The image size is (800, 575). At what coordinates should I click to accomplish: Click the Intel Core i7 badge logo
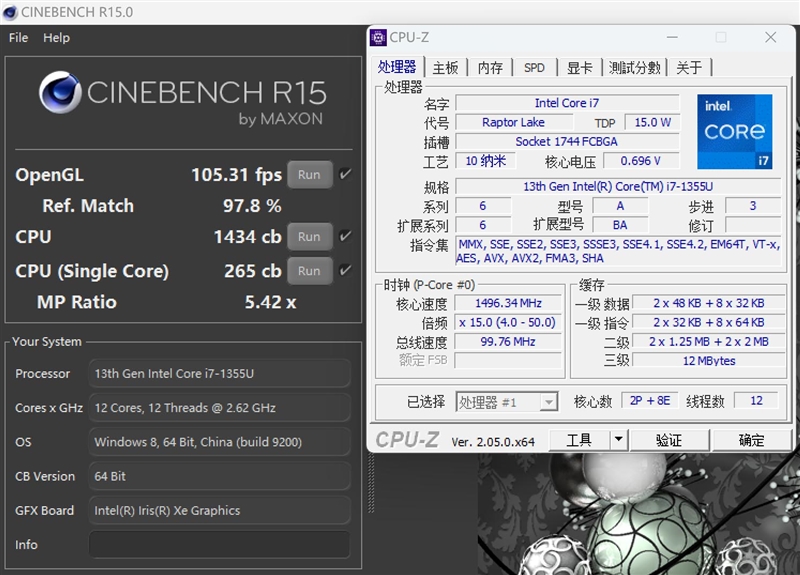[x=735, y=132]
